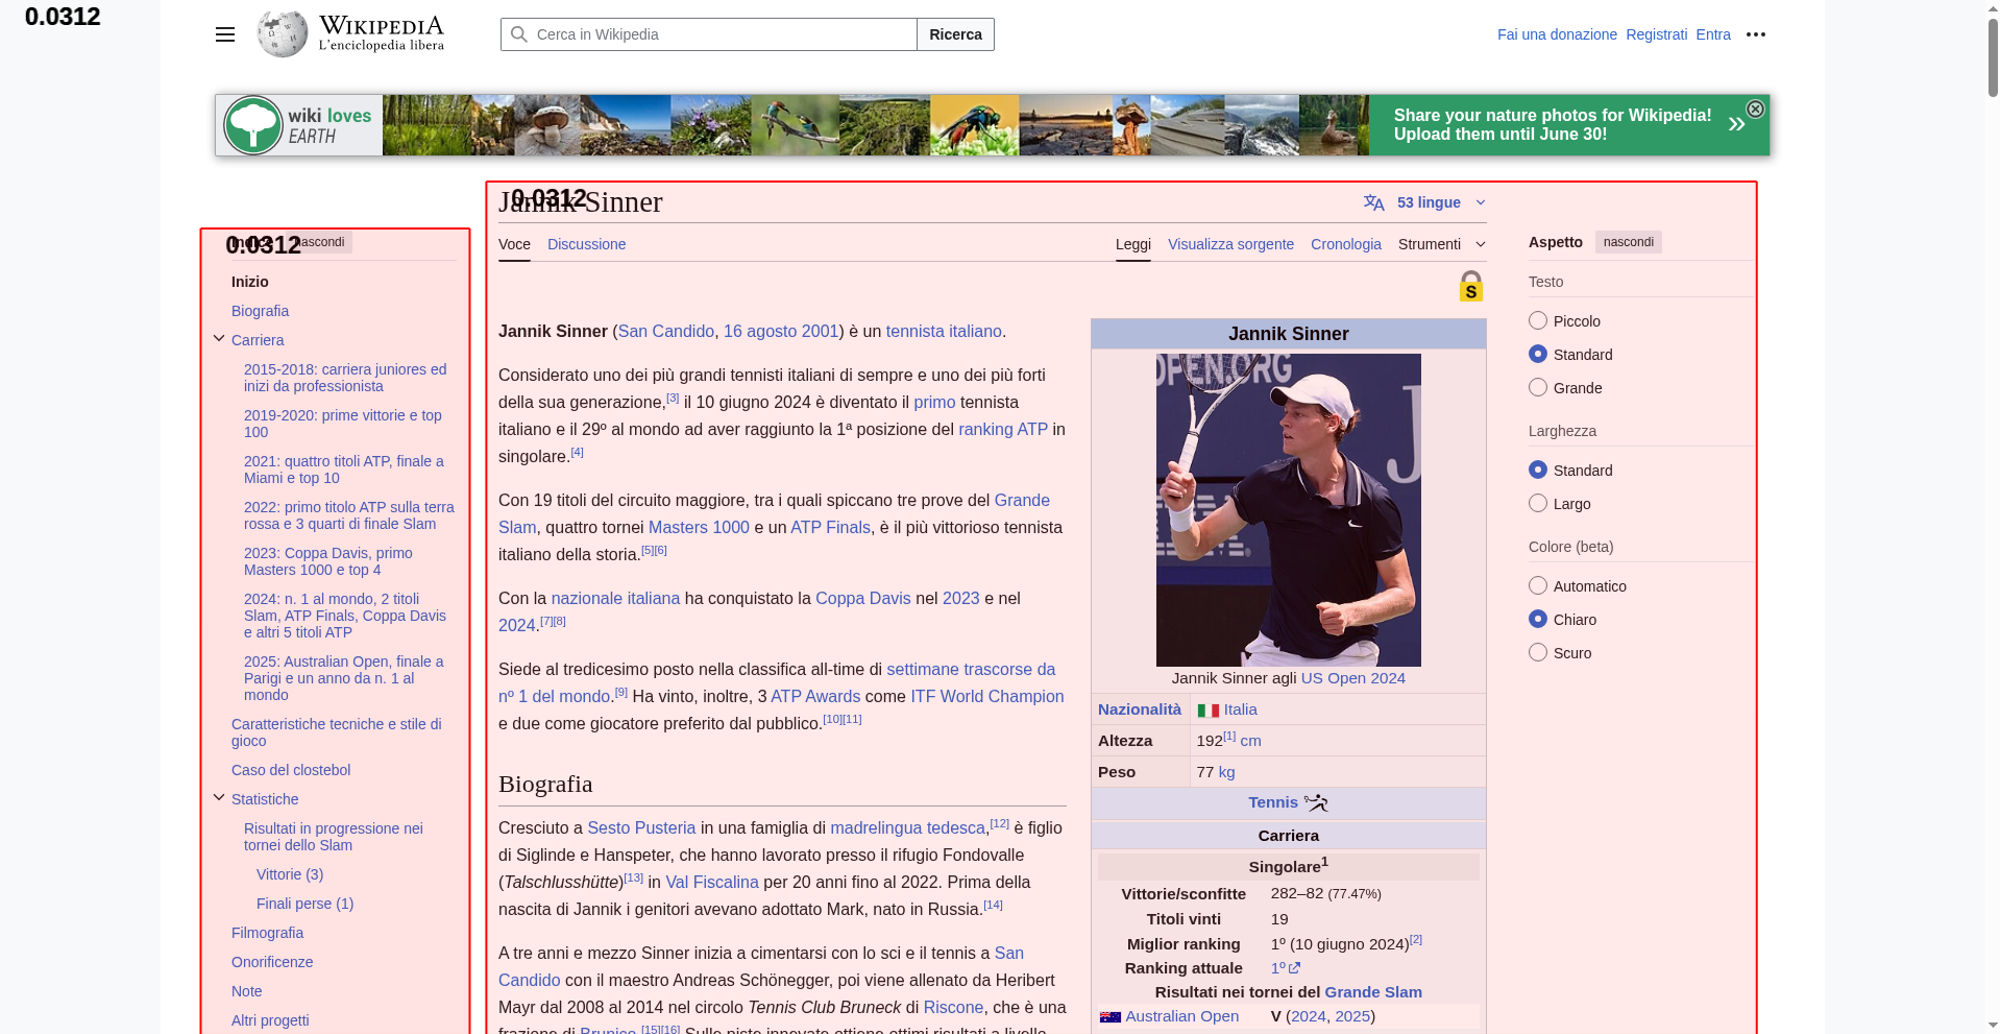Jump to Caso del clostebol section

coord(291,770)
